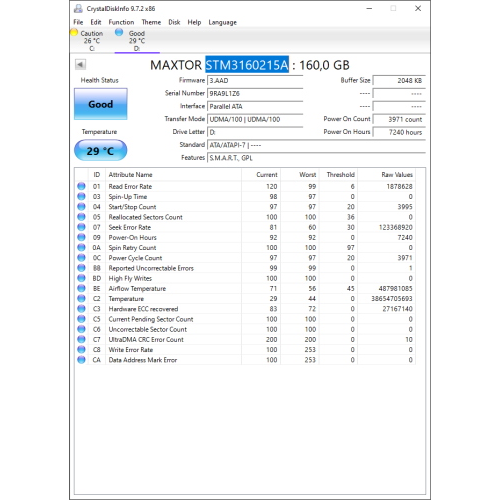The width and height of the screenshot is (500, 500).
Task: Click the Interface field Parallel ATA
Action: tap(255, 107)
